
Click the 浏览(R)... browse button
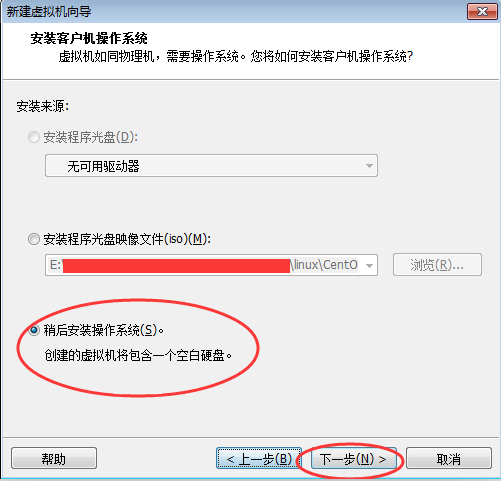(437, 265)
